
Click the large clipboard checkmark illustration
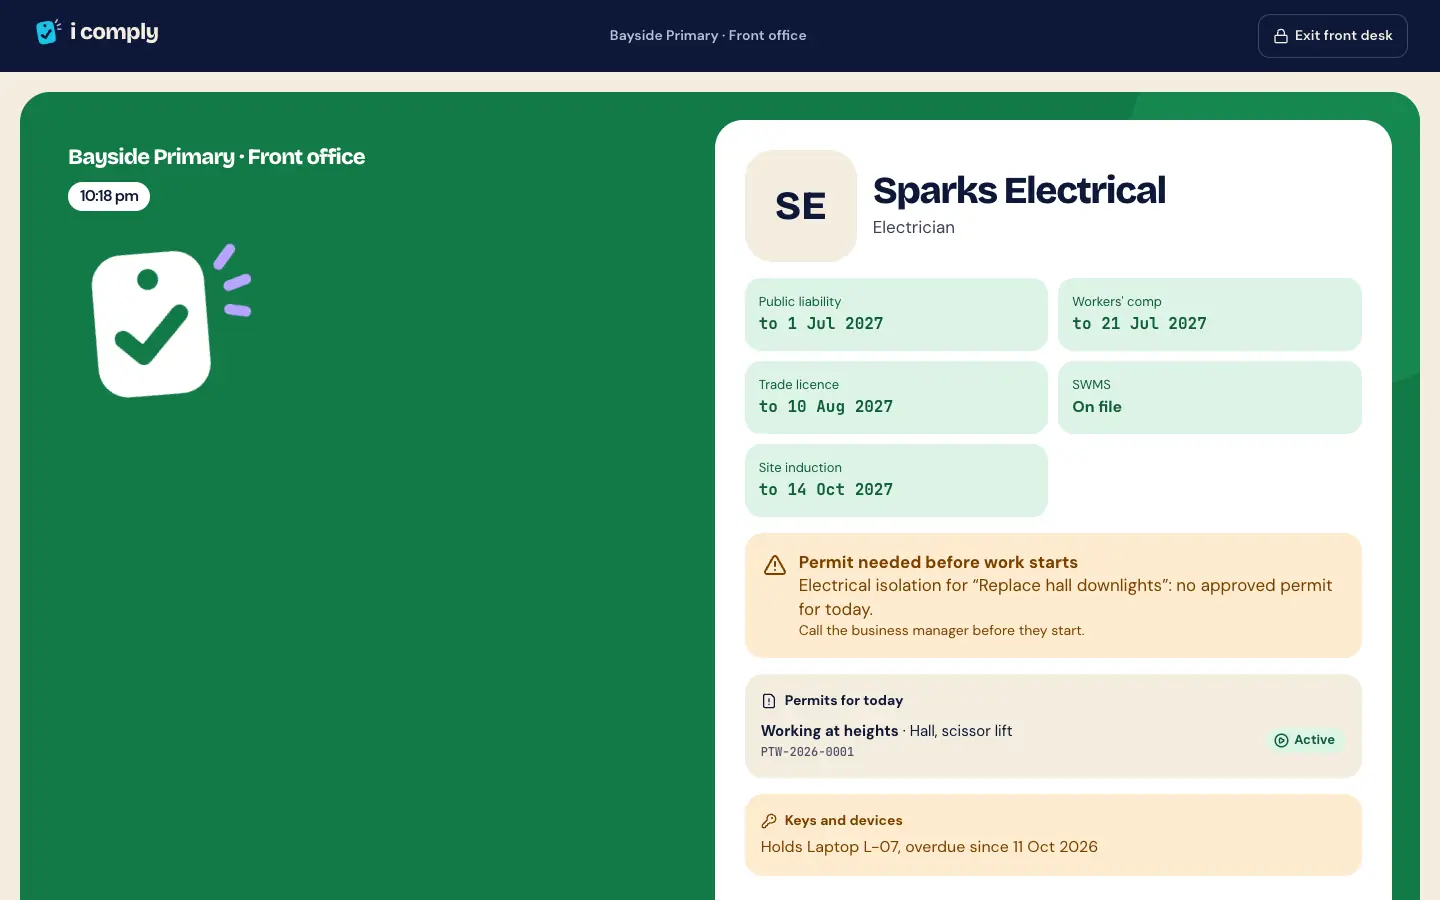[171, 320]
